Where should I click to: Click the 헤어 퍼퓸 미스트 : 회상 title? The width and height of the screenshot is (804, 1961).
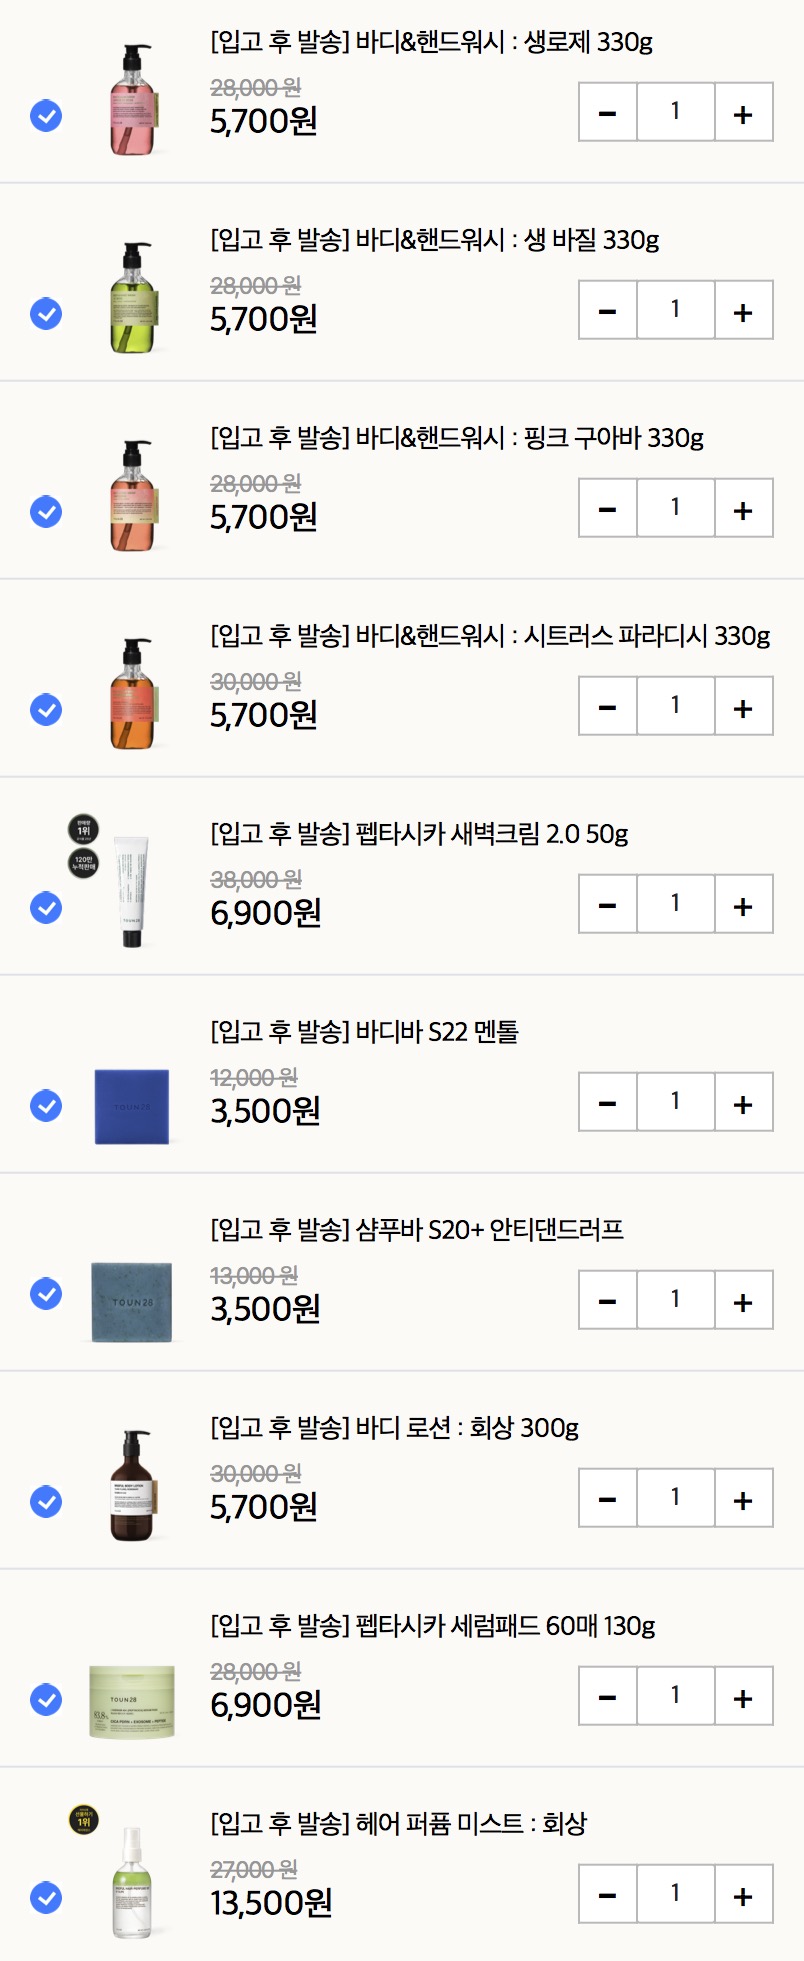click(x=398, y=1824)
